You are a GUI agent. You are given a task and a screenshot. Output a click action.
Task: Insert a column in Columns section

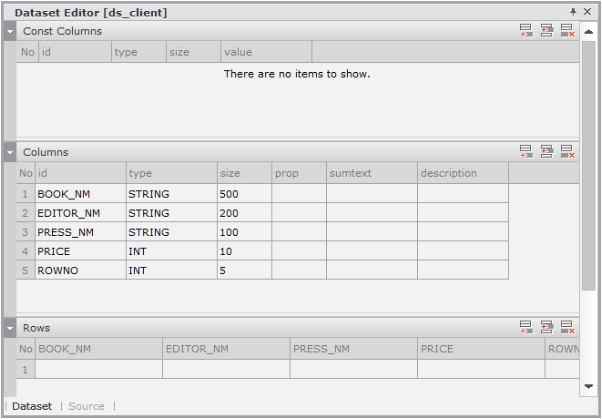pos(547,152)
